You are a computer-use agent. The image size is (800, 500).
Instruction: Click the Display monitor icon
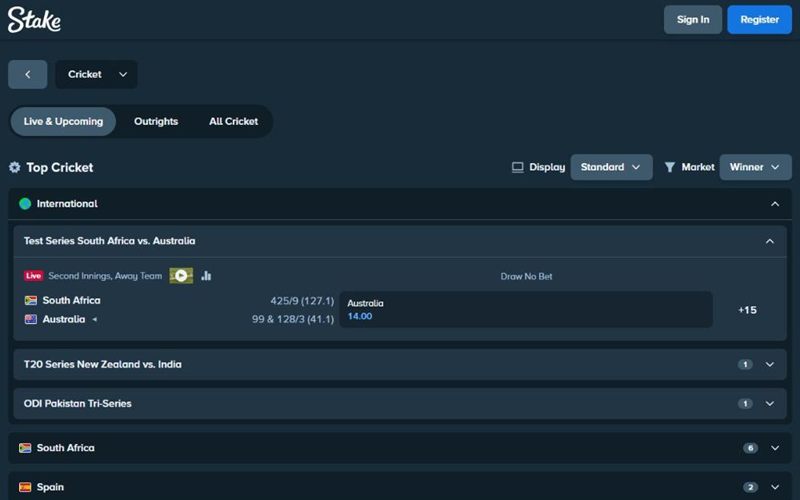pyautogui.click(x=517, y=167)
